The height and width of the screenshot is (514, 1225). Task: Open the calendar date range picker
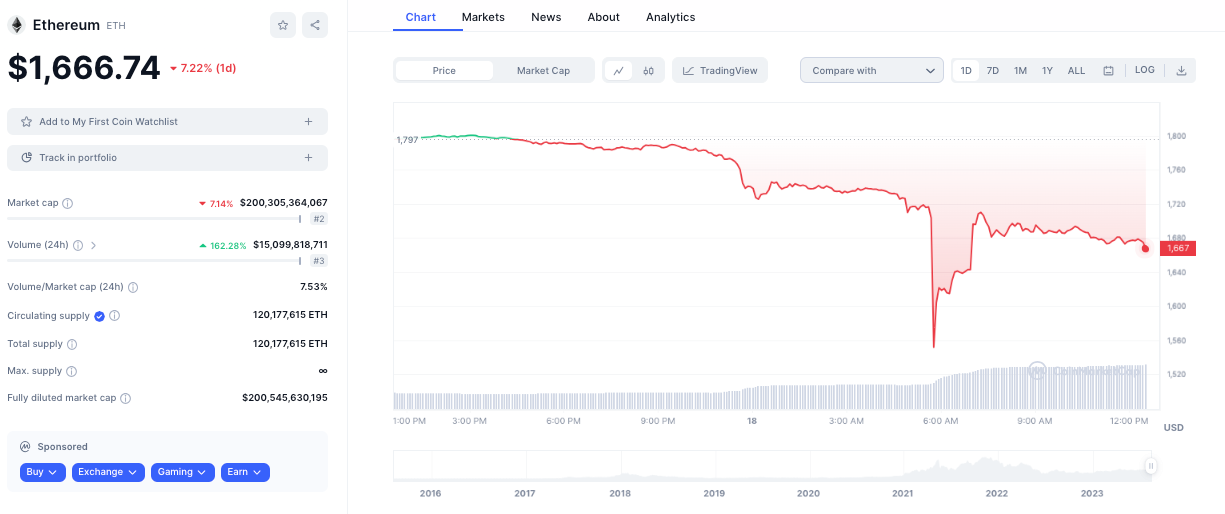click(1109, 71)
